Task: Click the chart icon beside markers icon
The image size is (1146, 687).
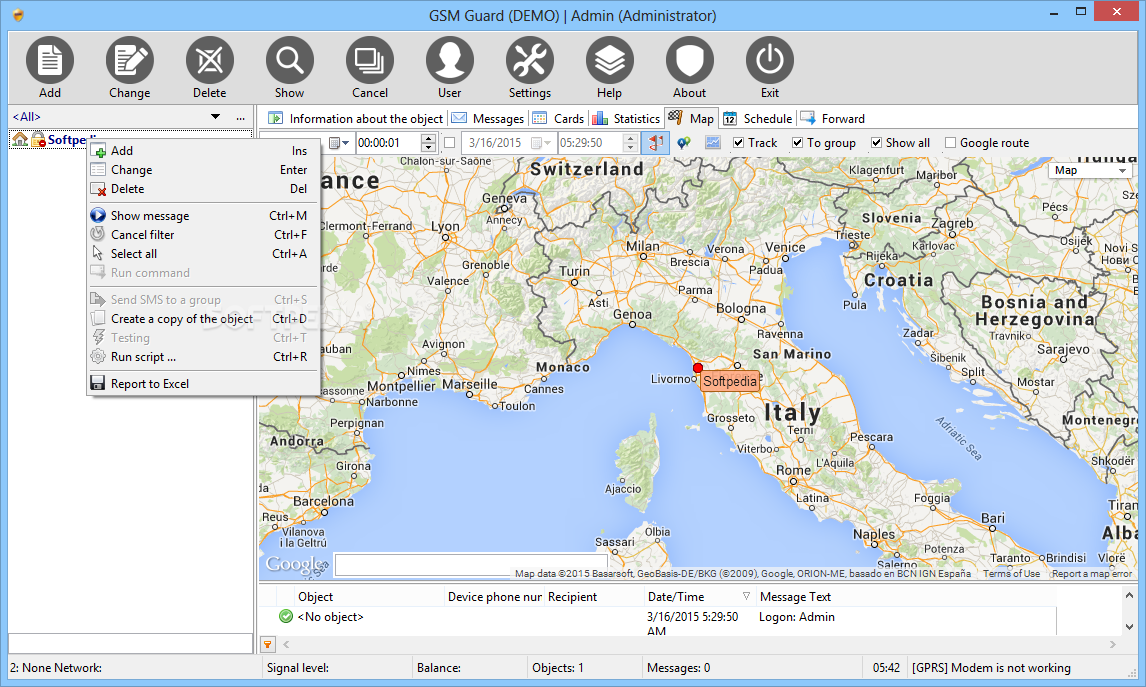Action: click(x=713, y=143)
